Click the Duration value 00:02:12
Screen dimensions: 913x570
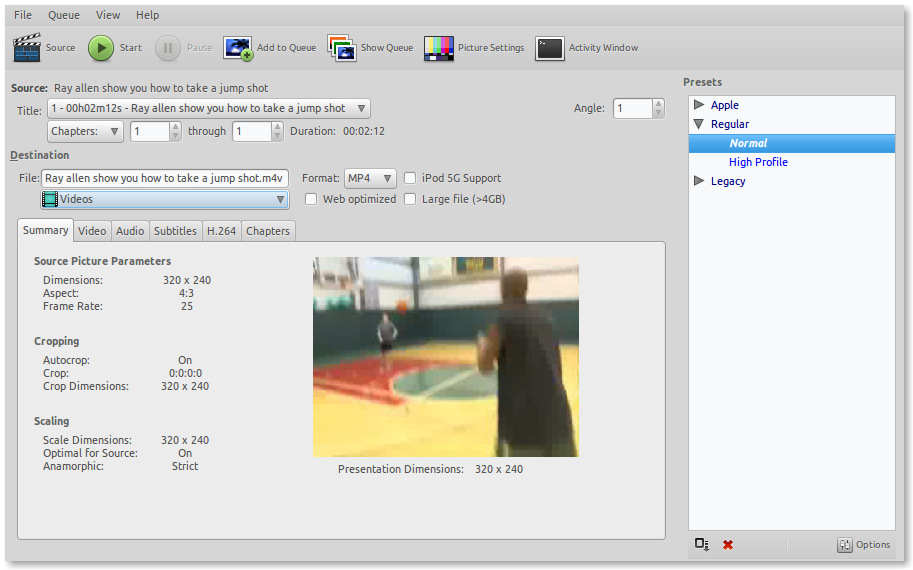364,132
